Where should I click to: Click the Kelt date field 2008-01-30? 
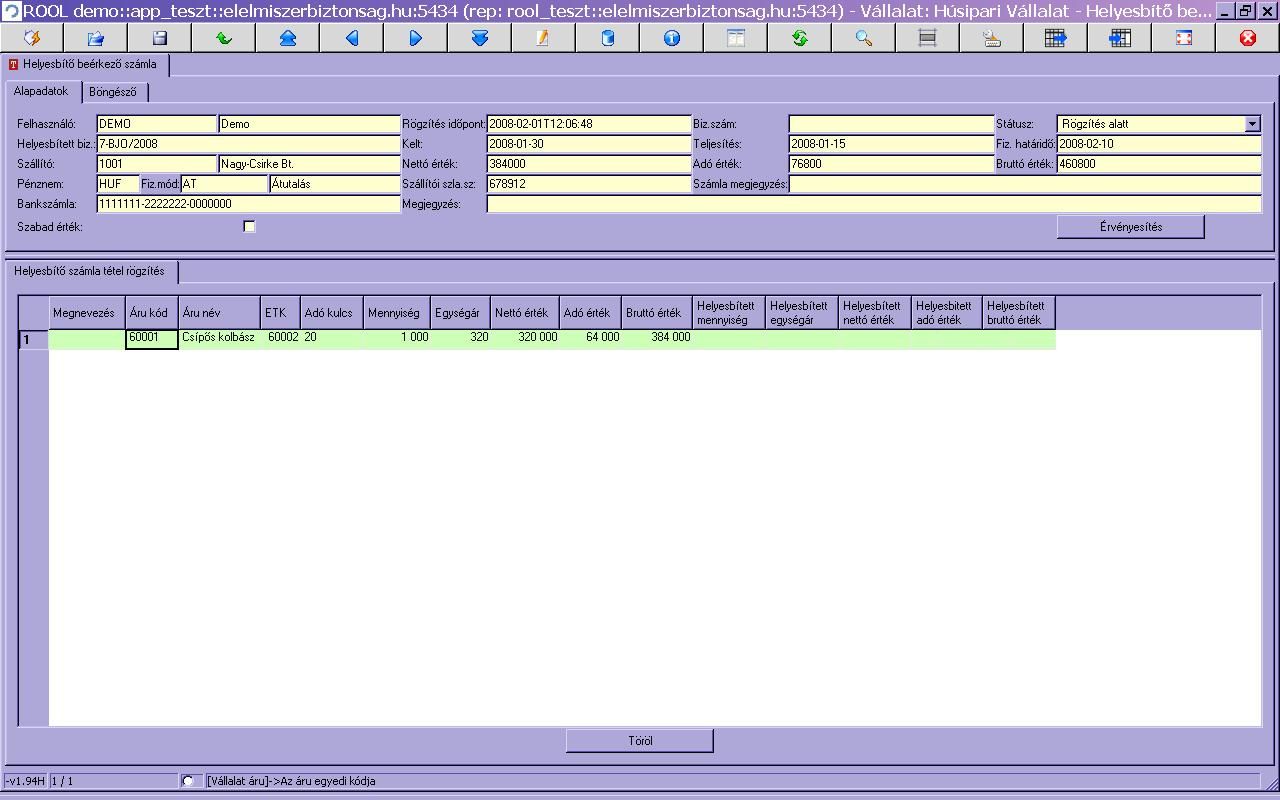click(x=589, y=144)
